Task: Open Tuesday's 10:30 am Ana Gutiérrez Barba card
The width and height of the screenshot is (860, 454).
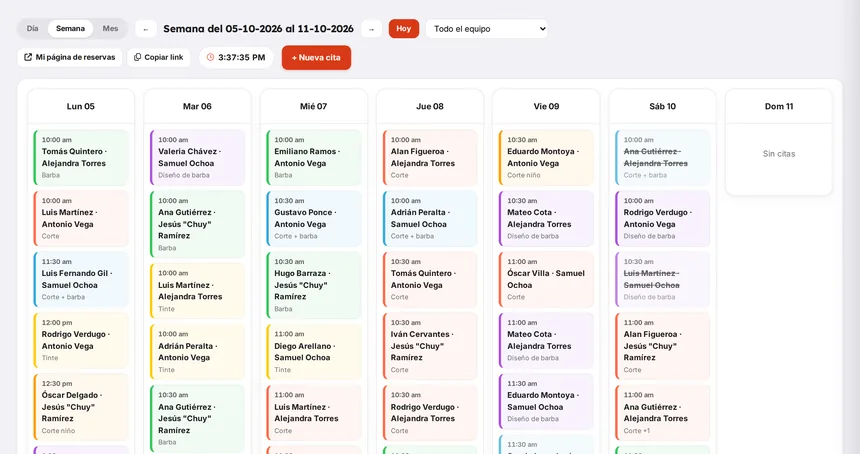Action: 197,418
